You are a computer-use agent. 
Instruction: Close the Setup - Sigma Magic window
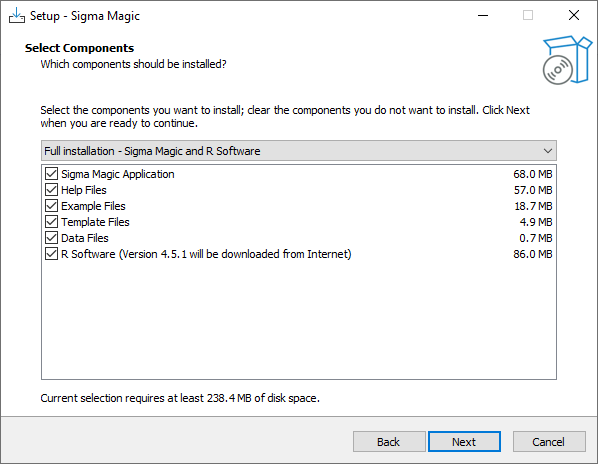tap(574, 16)
